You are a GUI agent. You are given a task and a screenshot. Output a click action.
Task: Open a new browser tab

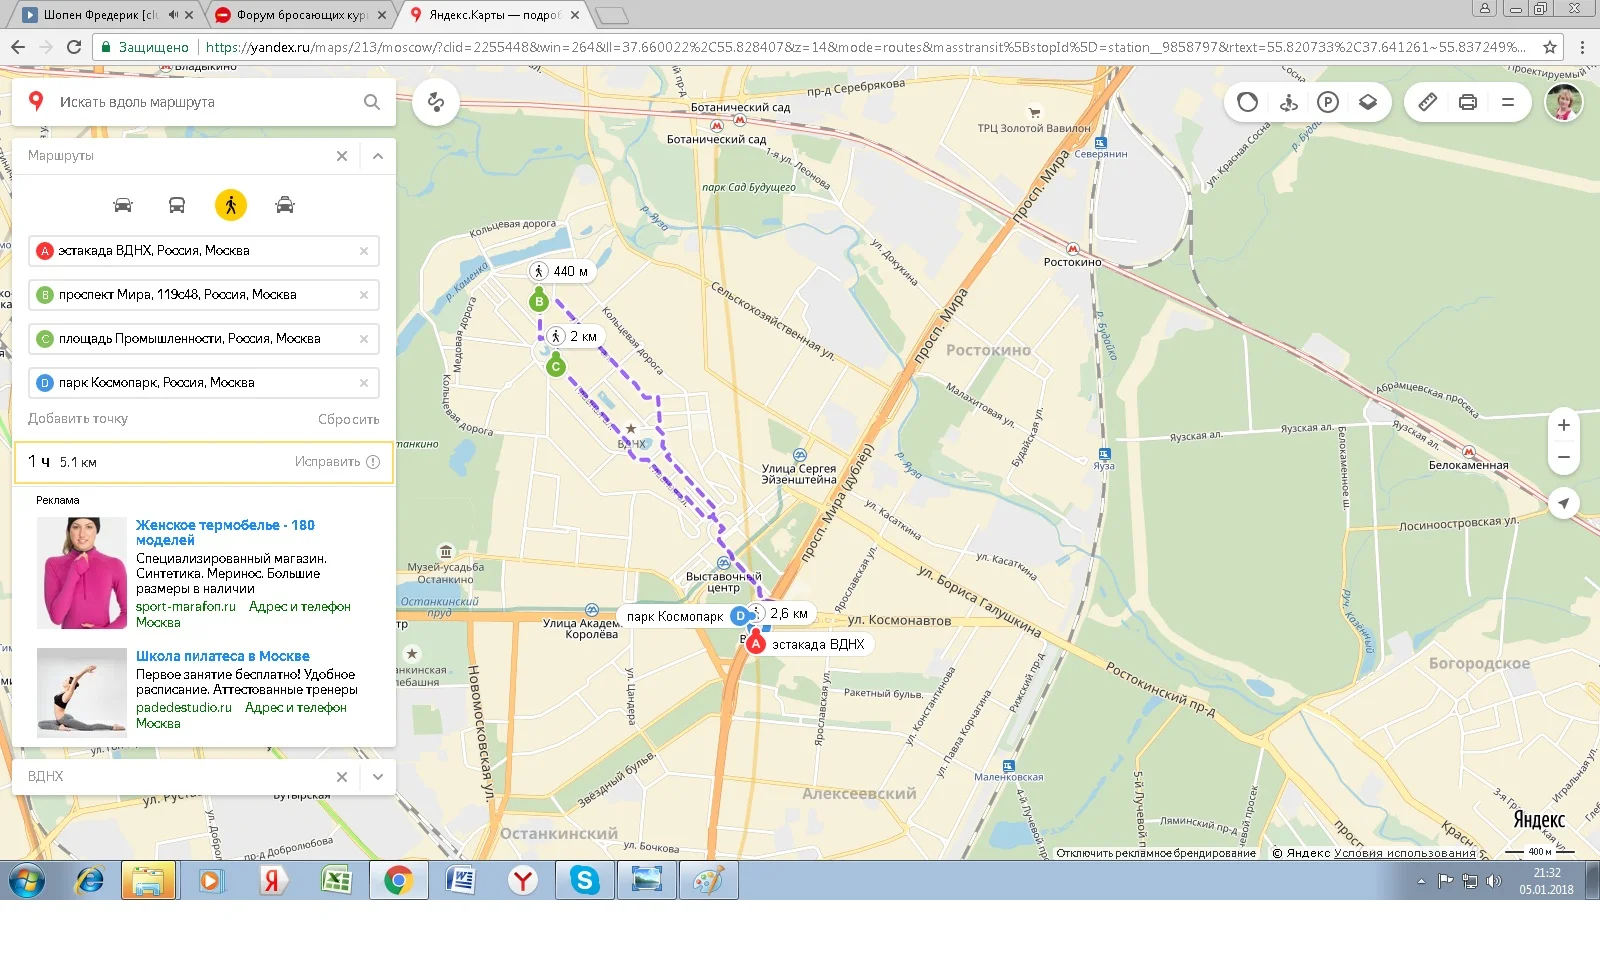[x=611, y=15]
